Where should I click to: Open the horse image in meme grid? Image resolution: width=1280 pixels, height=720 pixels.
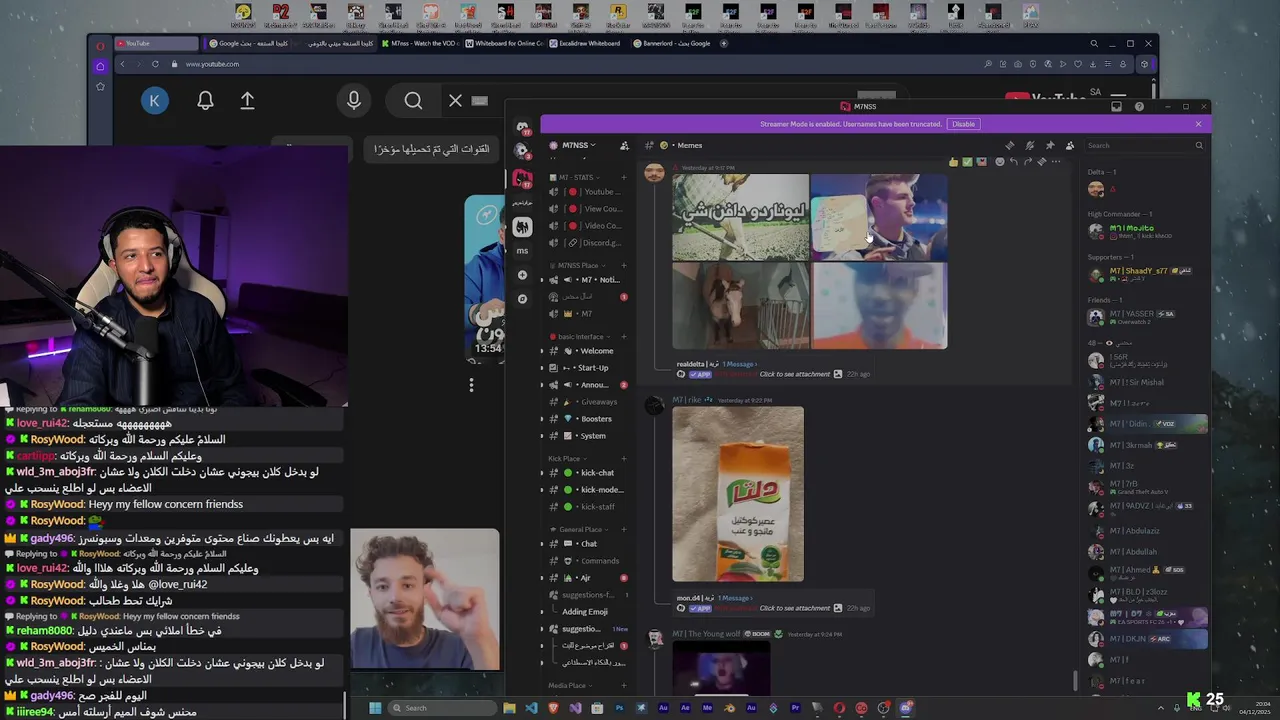tap(741, 306)
